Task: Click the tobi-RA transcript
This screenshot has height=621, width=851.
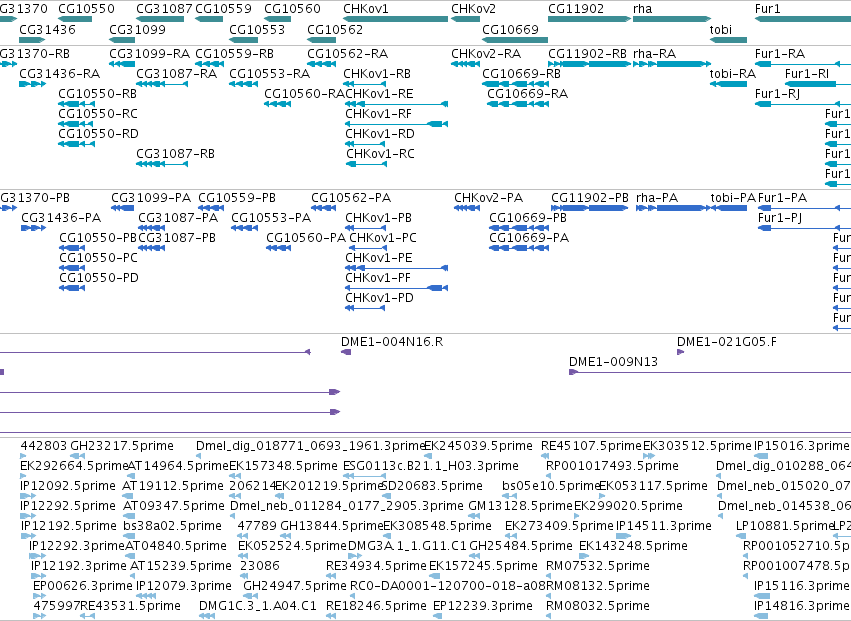Action: pyautogui.click(x=728, y=84)
